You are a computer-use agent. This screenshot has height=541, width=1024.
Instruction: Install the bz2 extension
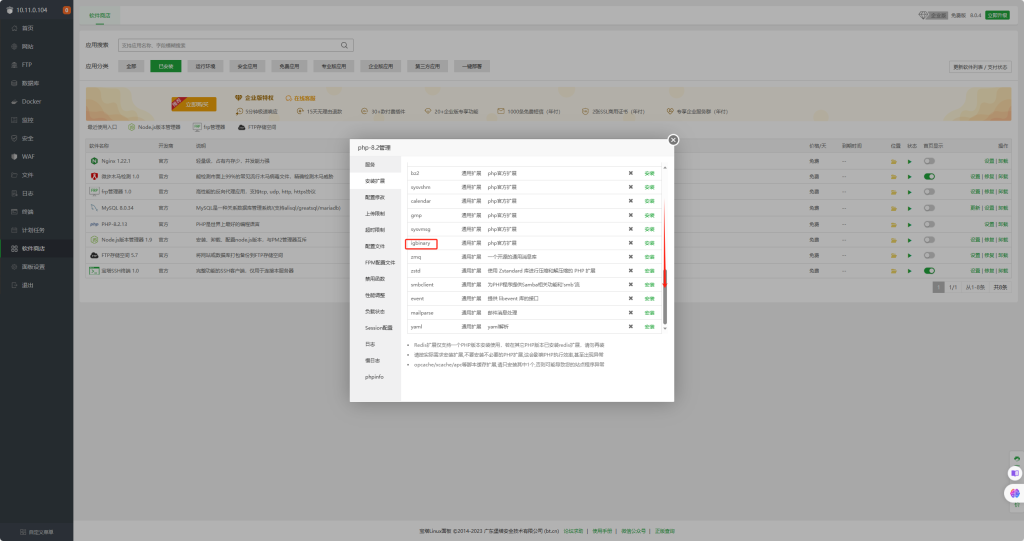pos(649,174)
